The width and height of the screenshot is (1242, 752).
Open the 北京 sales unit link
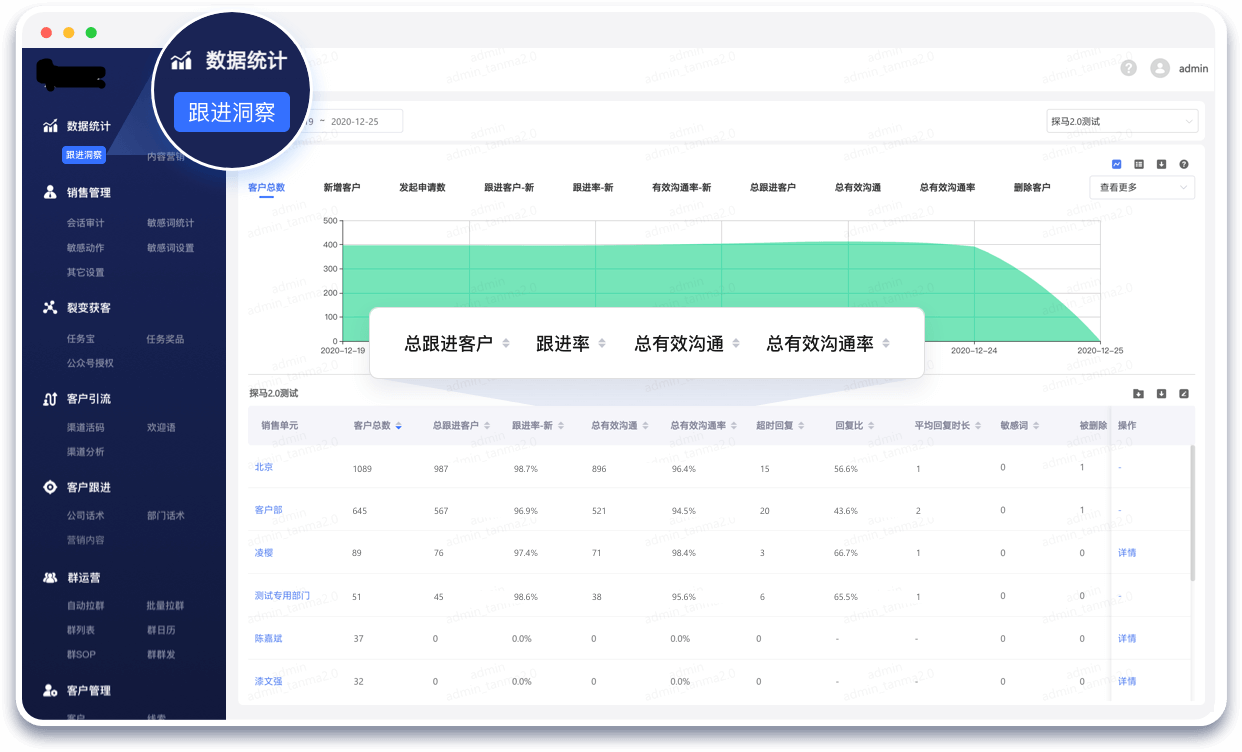pos(263,467)
